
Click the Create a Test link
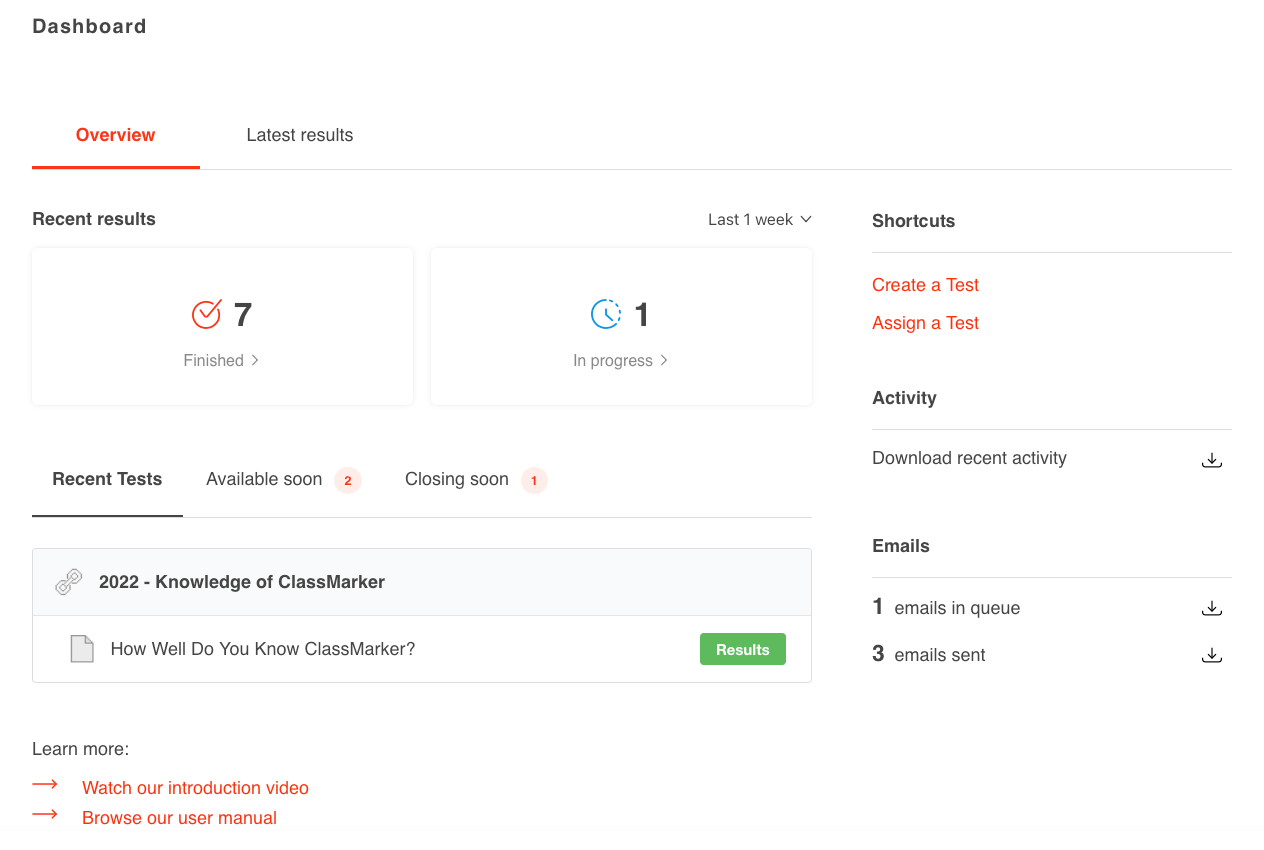(x=924, y=285)
